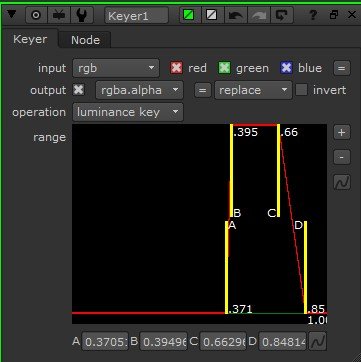Switch to the Node tab

pos(85,40)
